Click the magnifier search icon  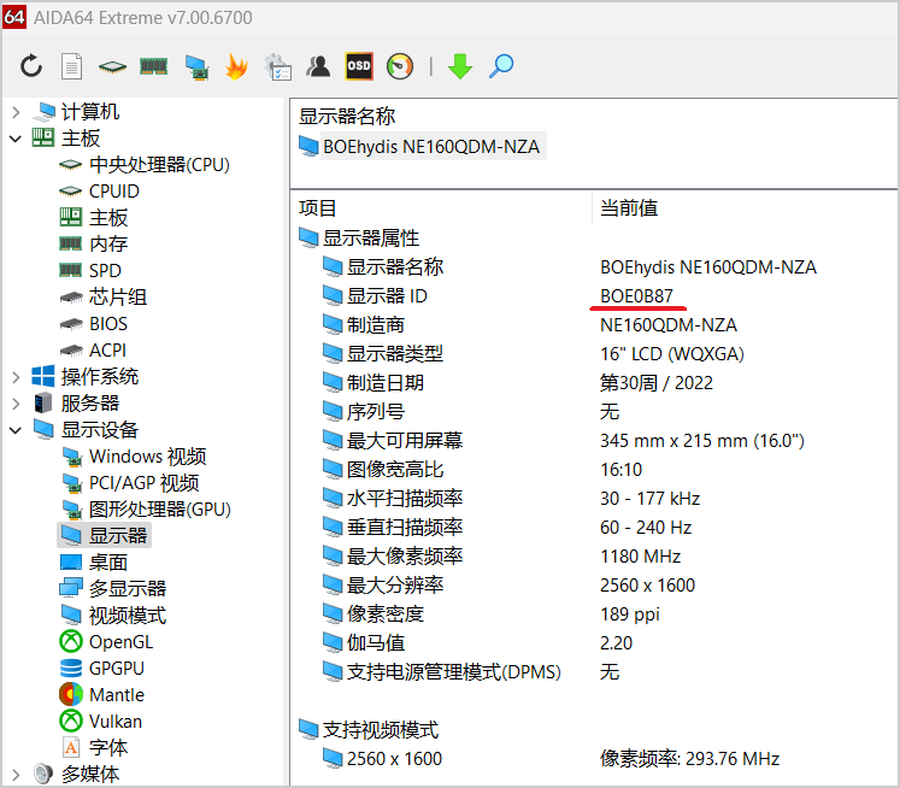pos(501,67)
